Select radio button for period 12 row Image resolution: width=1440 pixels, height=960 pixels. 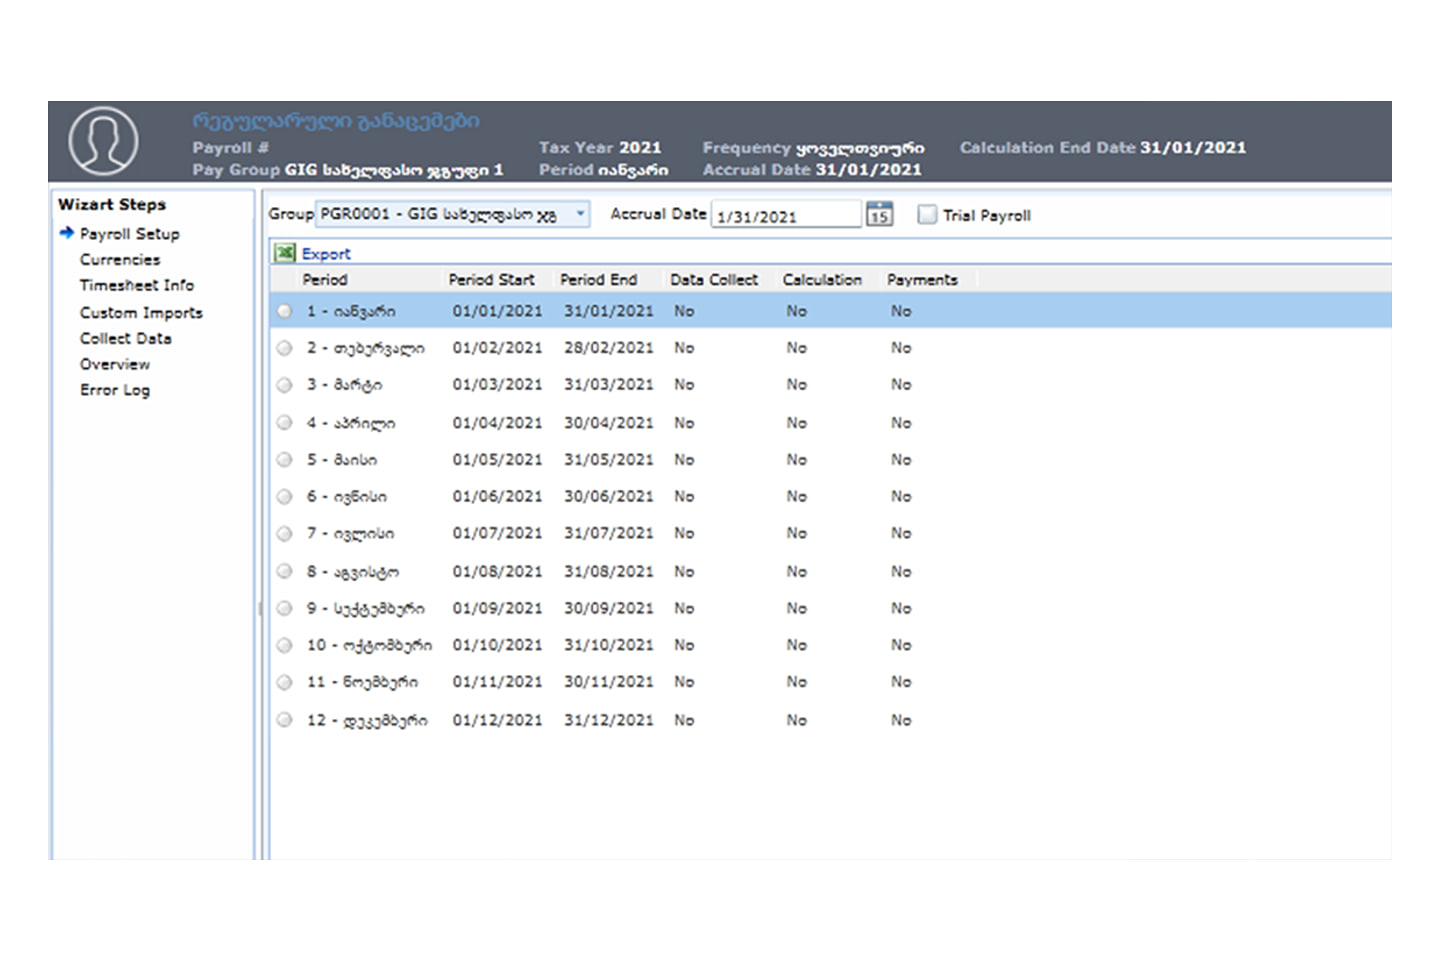point(284,720)
